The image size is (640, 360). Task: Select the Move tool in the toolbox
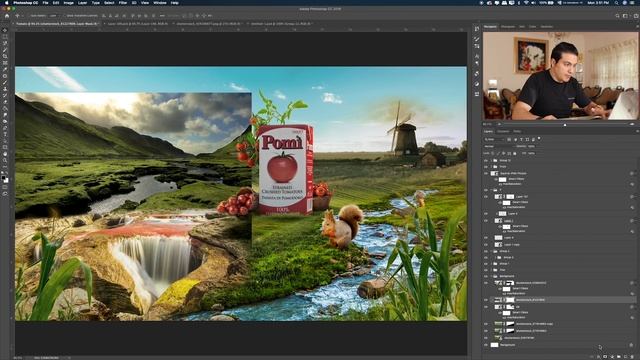[5, 30]
